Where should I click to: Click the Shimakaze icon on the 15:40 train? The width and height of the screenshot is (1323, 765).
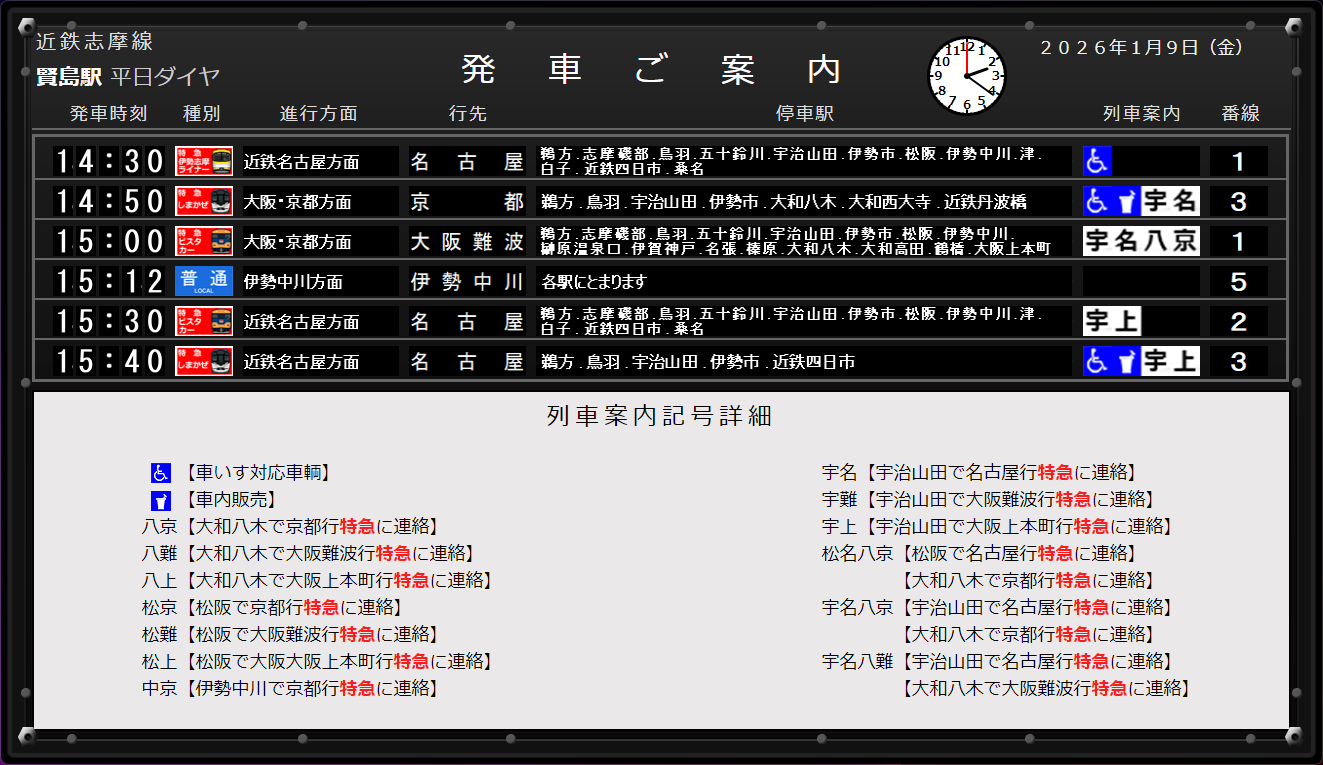click(204, 361)
